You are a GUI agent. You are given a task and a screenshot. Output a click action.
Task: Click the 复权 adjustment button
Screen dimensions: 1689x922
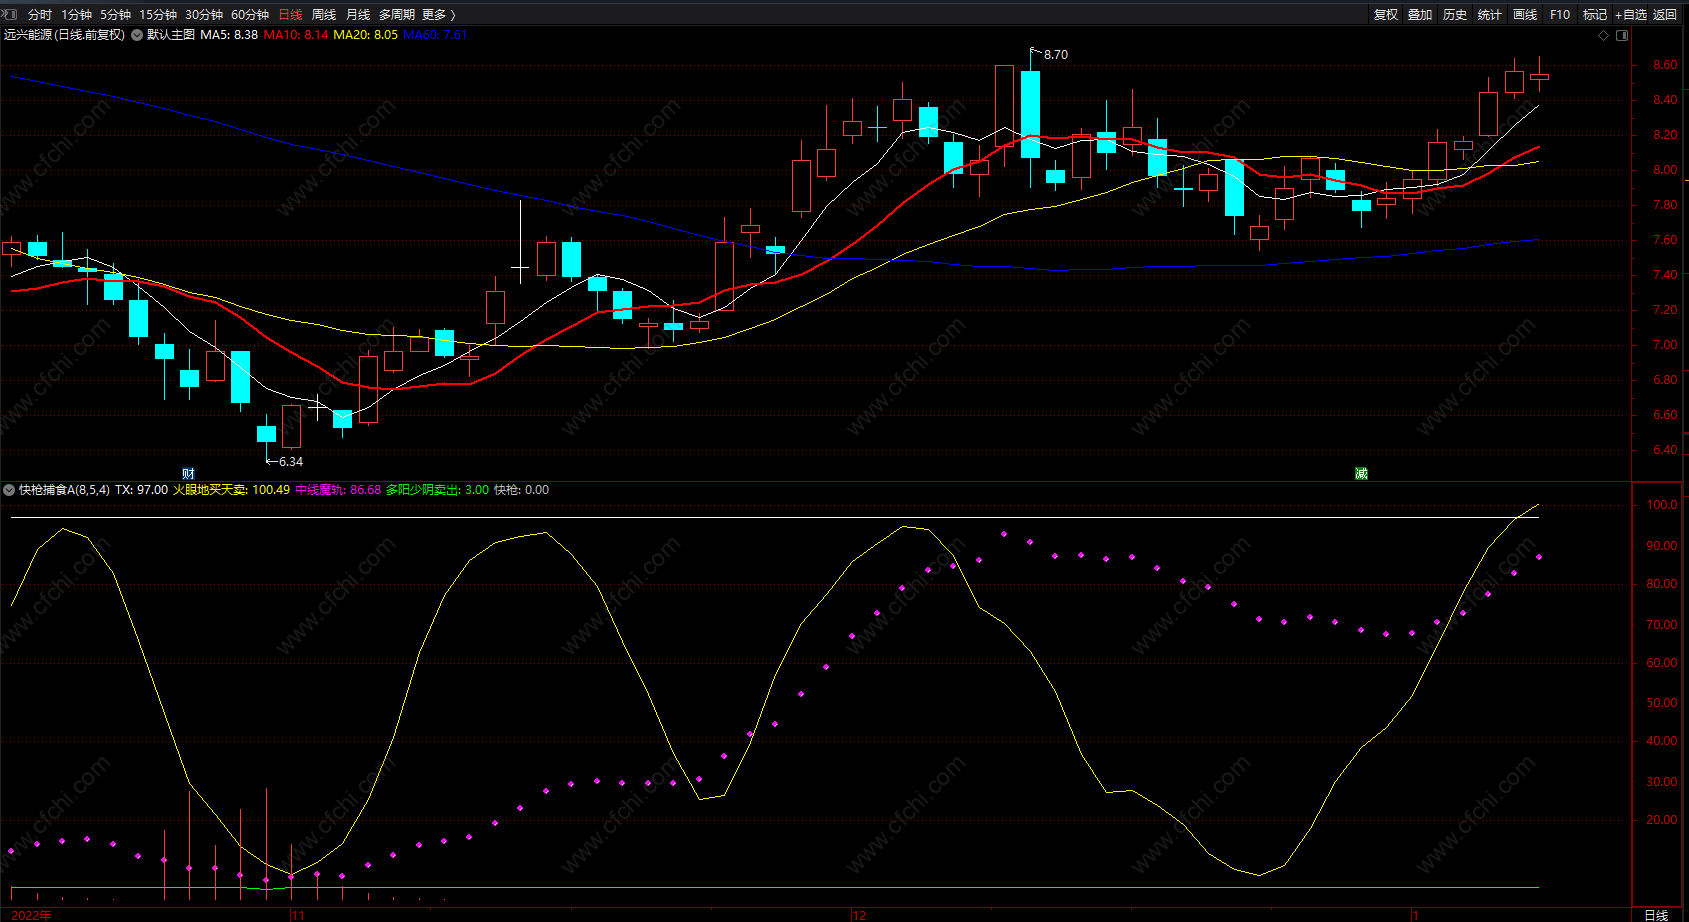pyautogui.click(x=1386, y=14)
